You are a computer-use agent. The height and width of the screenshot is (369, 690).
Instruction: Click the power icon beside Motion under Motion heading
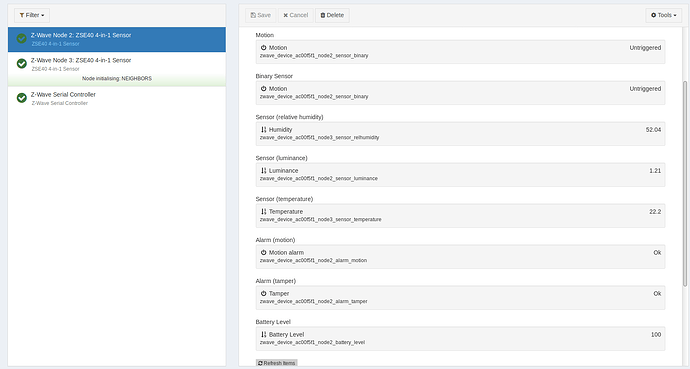(x=264, y=47)
